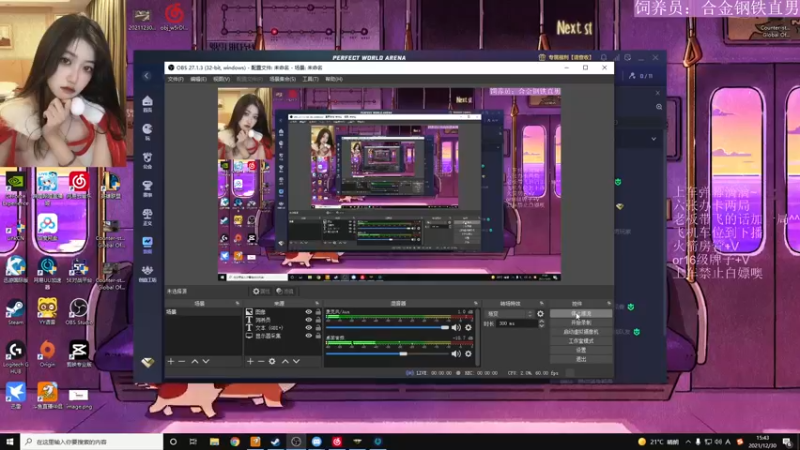Viewport: 800px width, 450px height.
Task: Click magnifier search icon in Arena right panel
Action: pos(659,107)
